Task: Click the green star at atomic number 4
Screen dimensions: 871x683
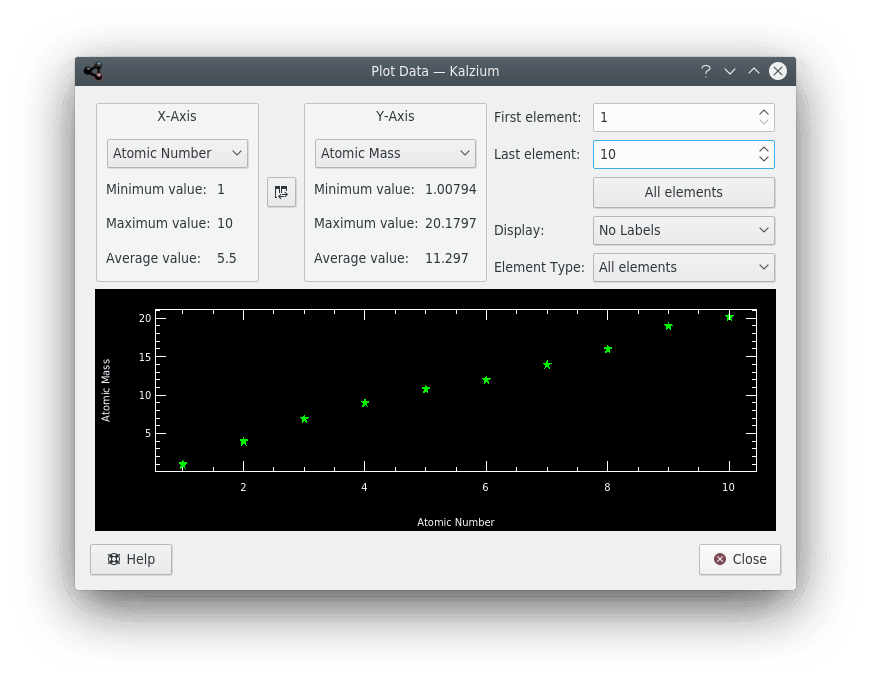Action: (x=365, y=403)
